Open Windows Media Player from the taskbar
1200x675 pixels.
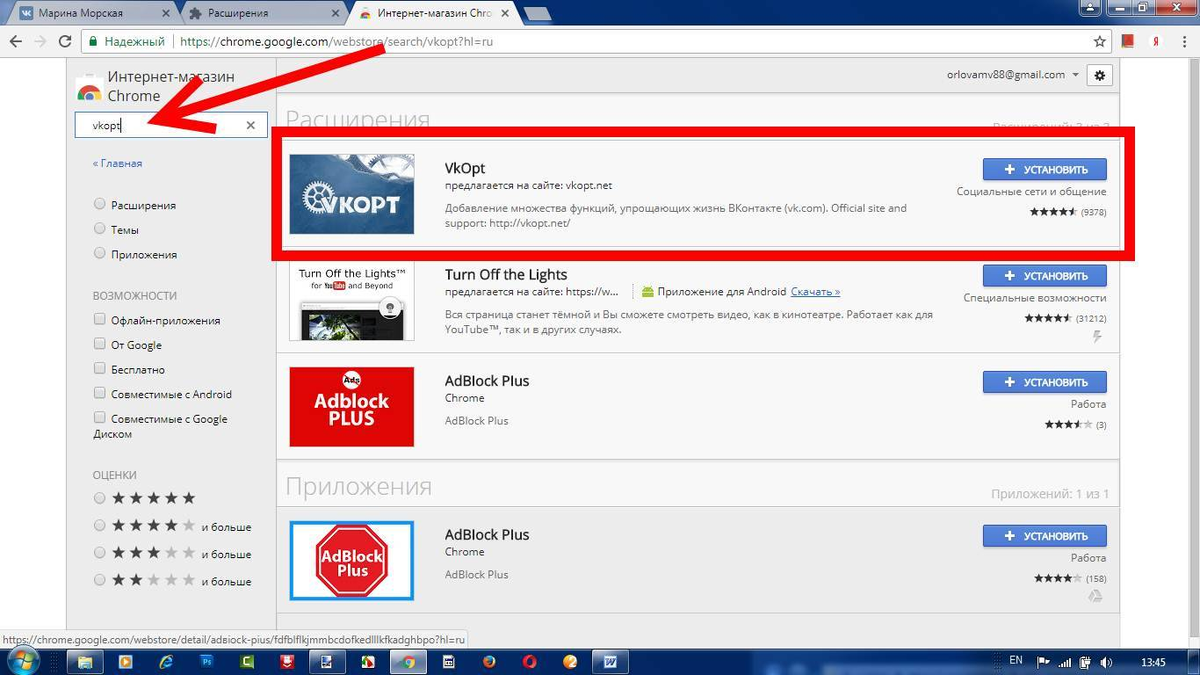point(126,662)
